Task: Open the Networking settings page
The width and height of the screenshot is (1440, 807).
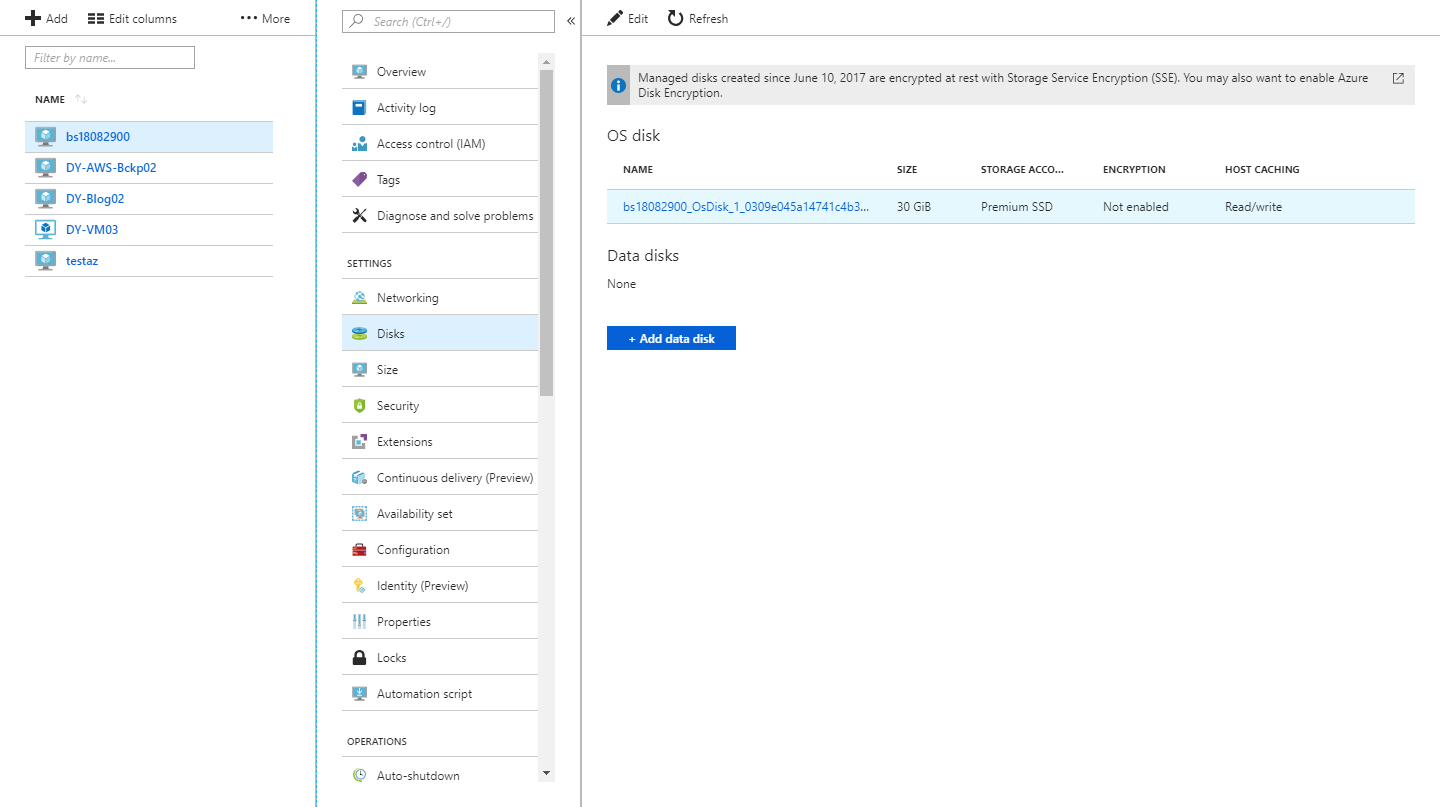Action: [407, 298]
